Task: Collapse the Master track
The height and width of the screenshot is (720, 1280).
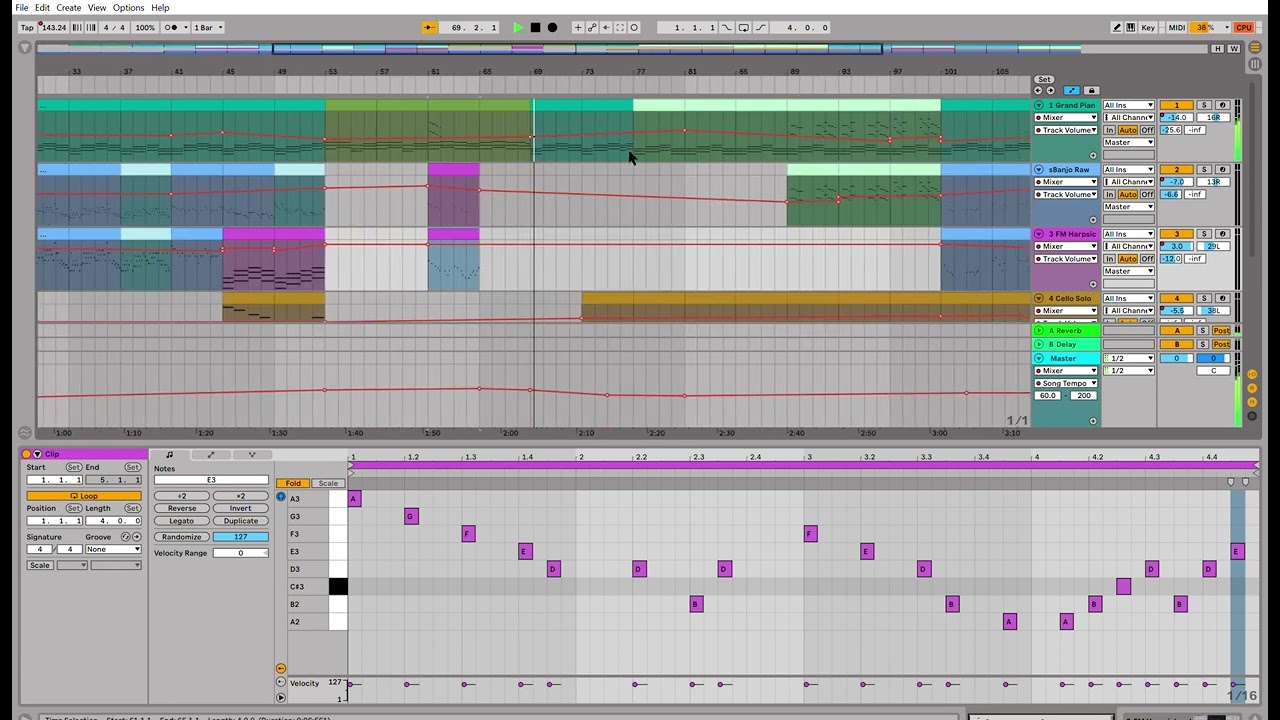Action: coord(1039,358)
